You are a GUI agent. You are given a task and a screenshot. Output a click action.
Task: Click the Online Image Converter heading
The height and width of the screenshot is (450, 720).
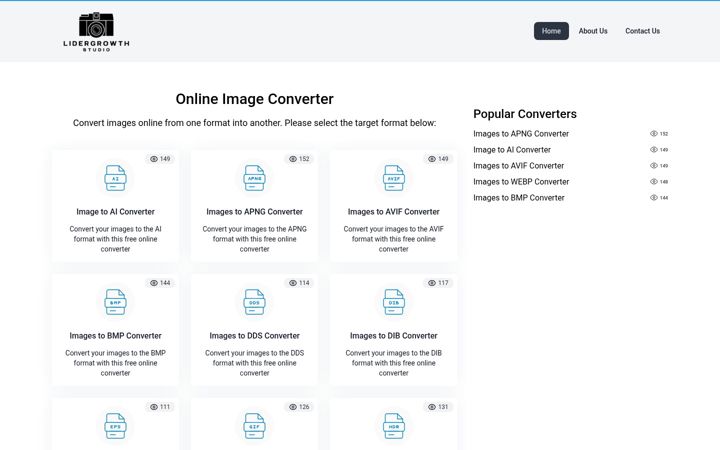click(254, 99)
